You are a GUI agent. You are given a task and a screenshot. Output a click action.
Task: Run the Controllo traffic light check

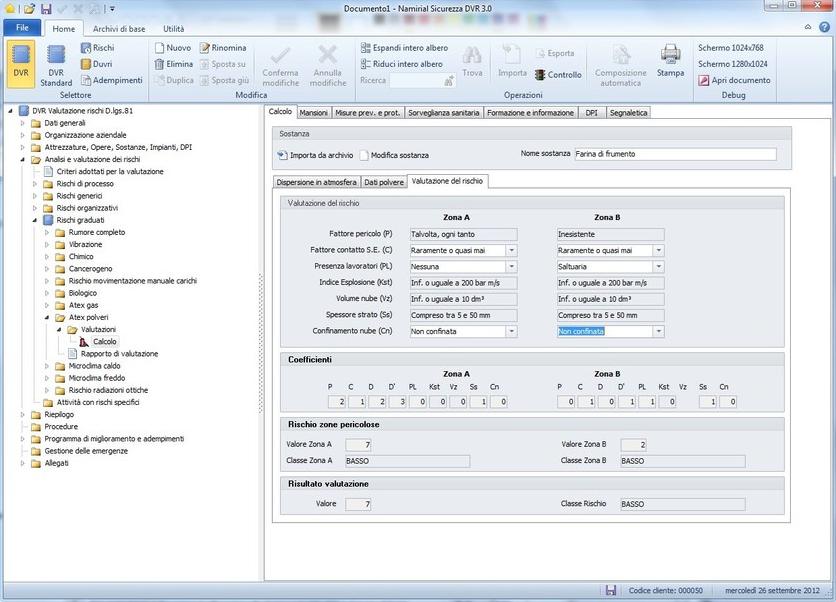(540, 75)
